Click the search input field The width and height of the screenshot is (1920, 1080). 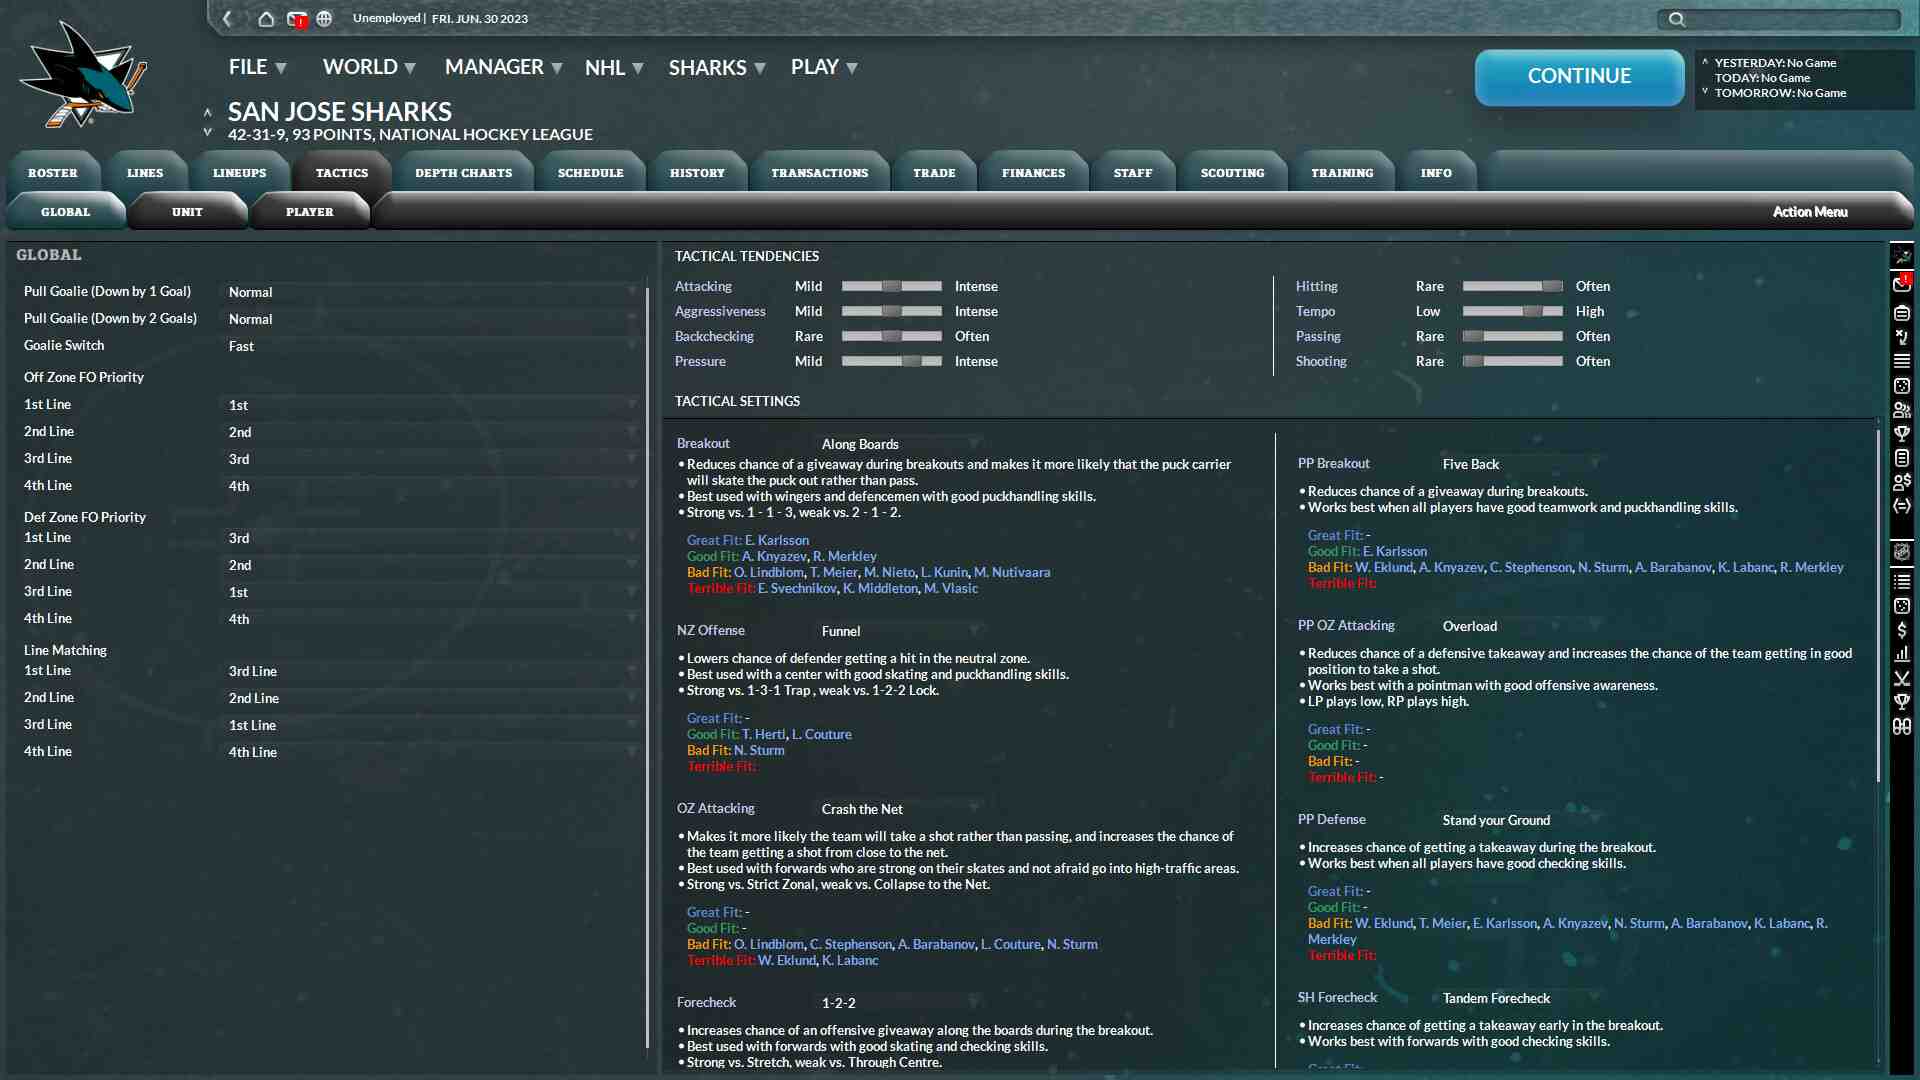[1779, 19]
